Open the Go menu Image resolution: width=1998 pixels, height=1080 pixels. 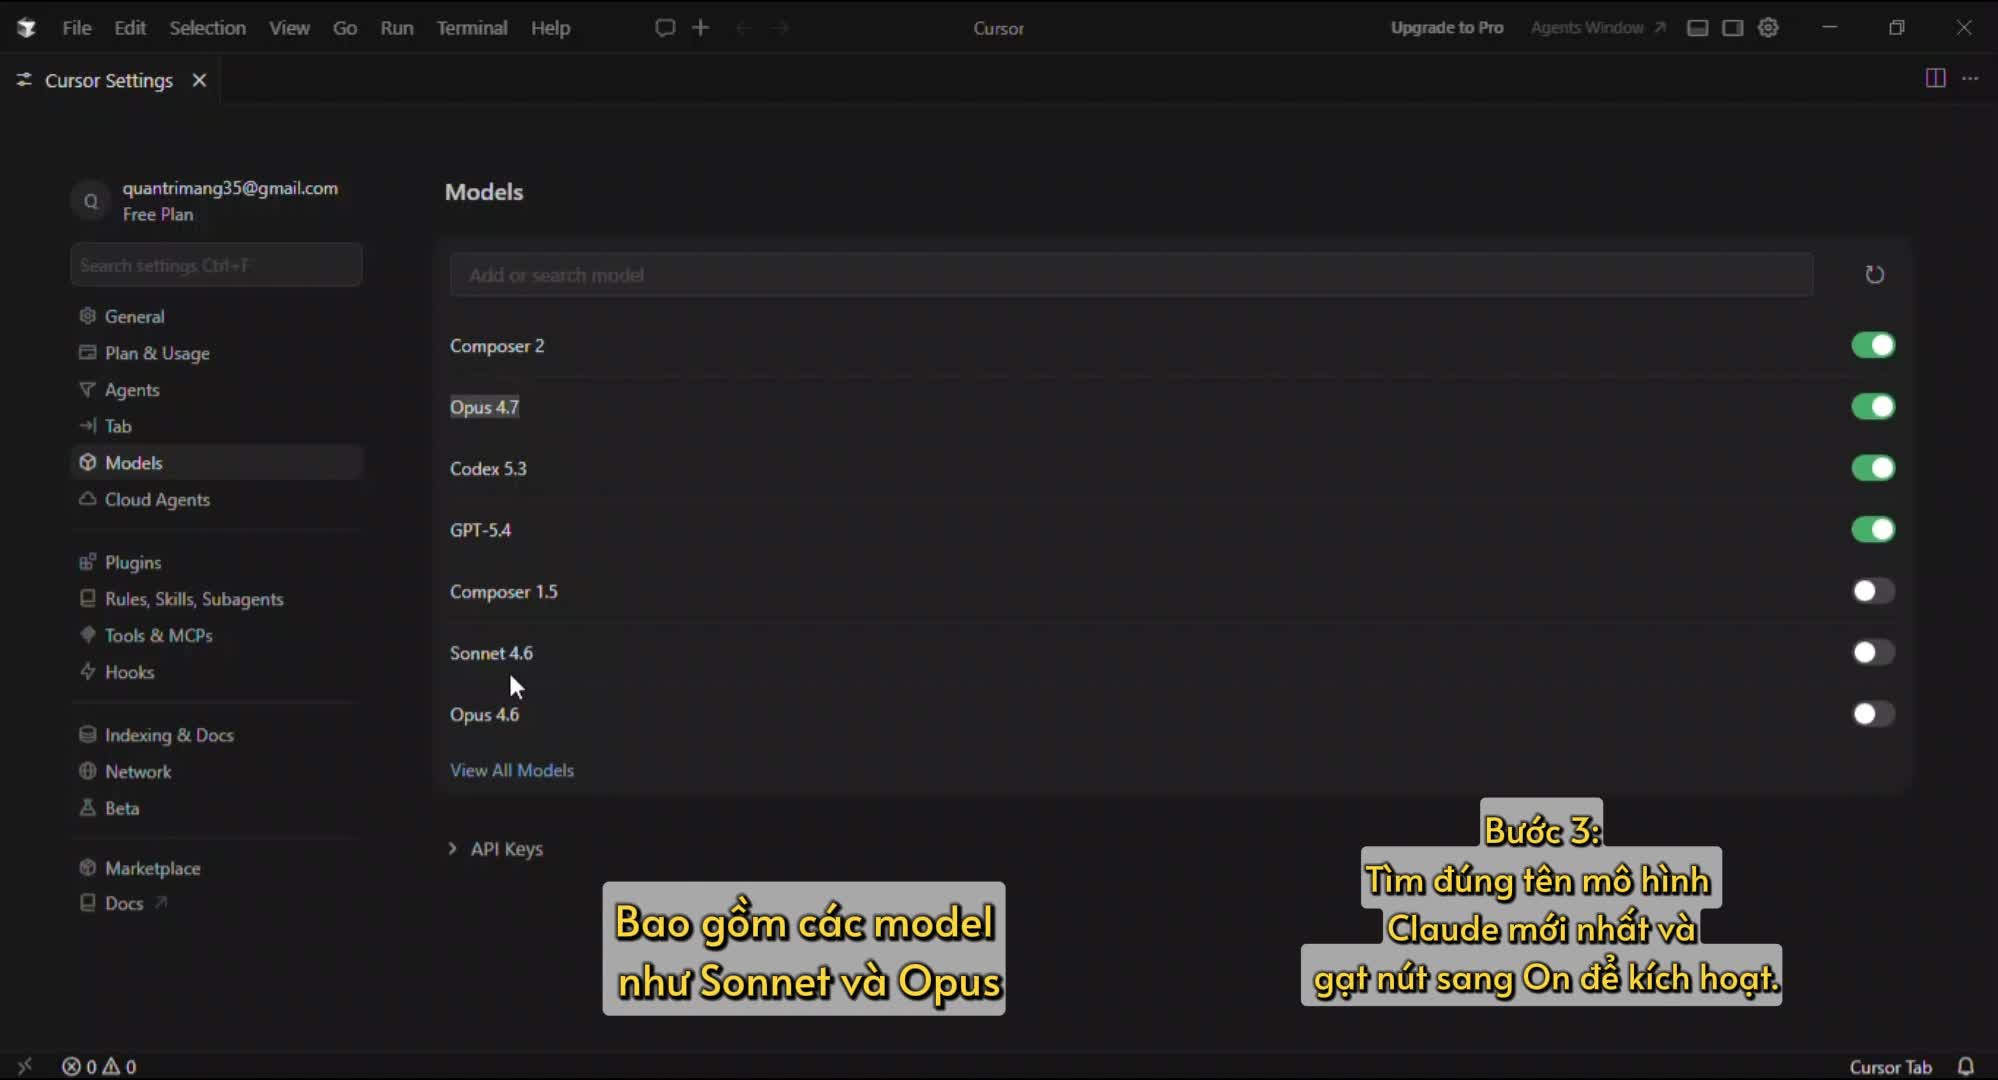pyautogui.click(x=345, y=28)
